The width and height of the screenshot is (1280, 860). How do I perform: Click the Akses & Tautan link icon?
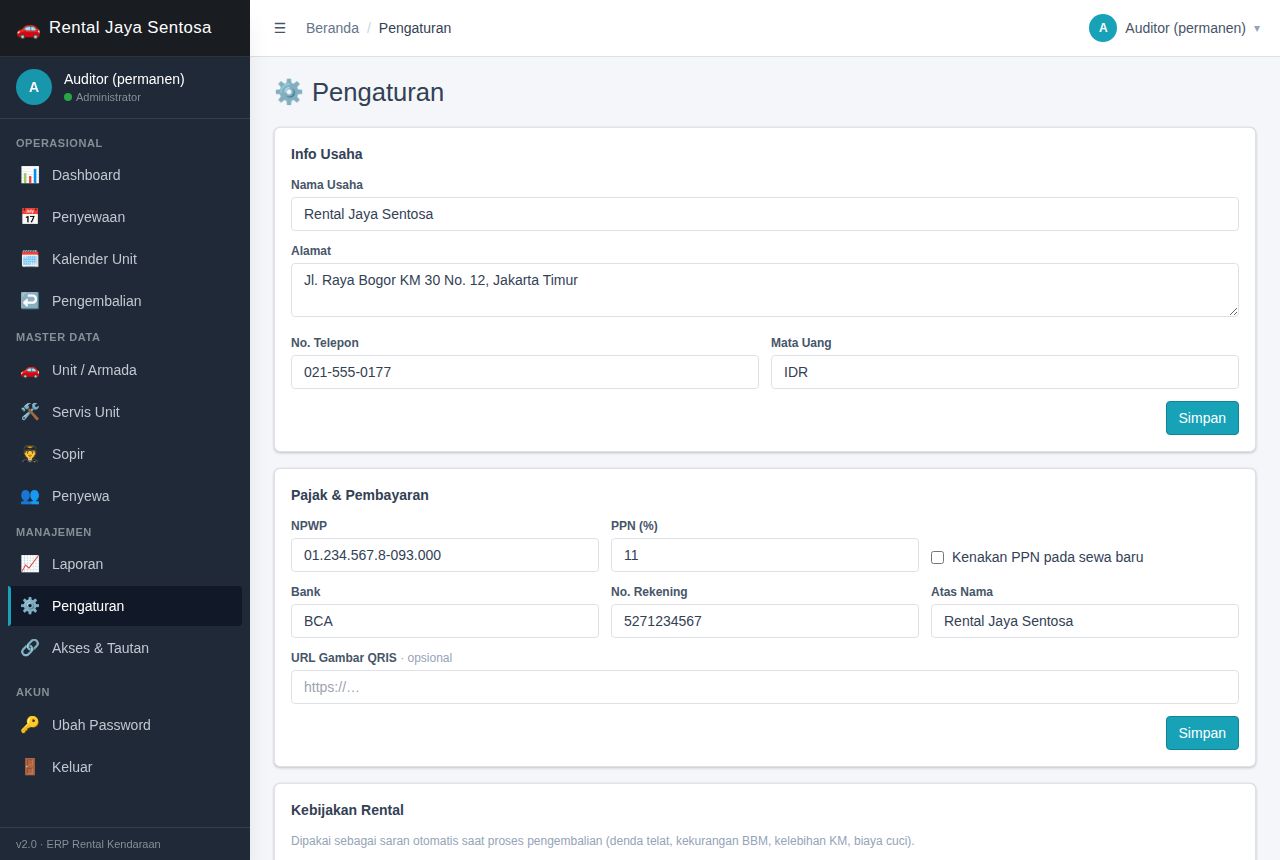pos(30,648)
